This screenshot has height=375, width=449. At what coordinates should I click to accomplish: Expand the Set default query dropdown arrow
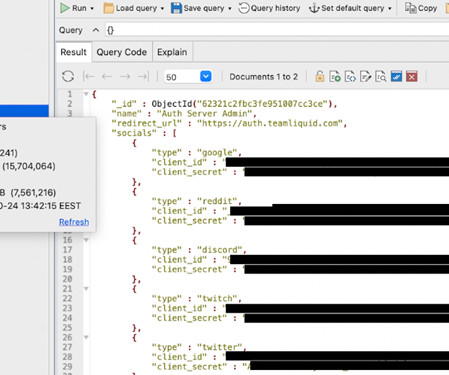click(390, 8)
